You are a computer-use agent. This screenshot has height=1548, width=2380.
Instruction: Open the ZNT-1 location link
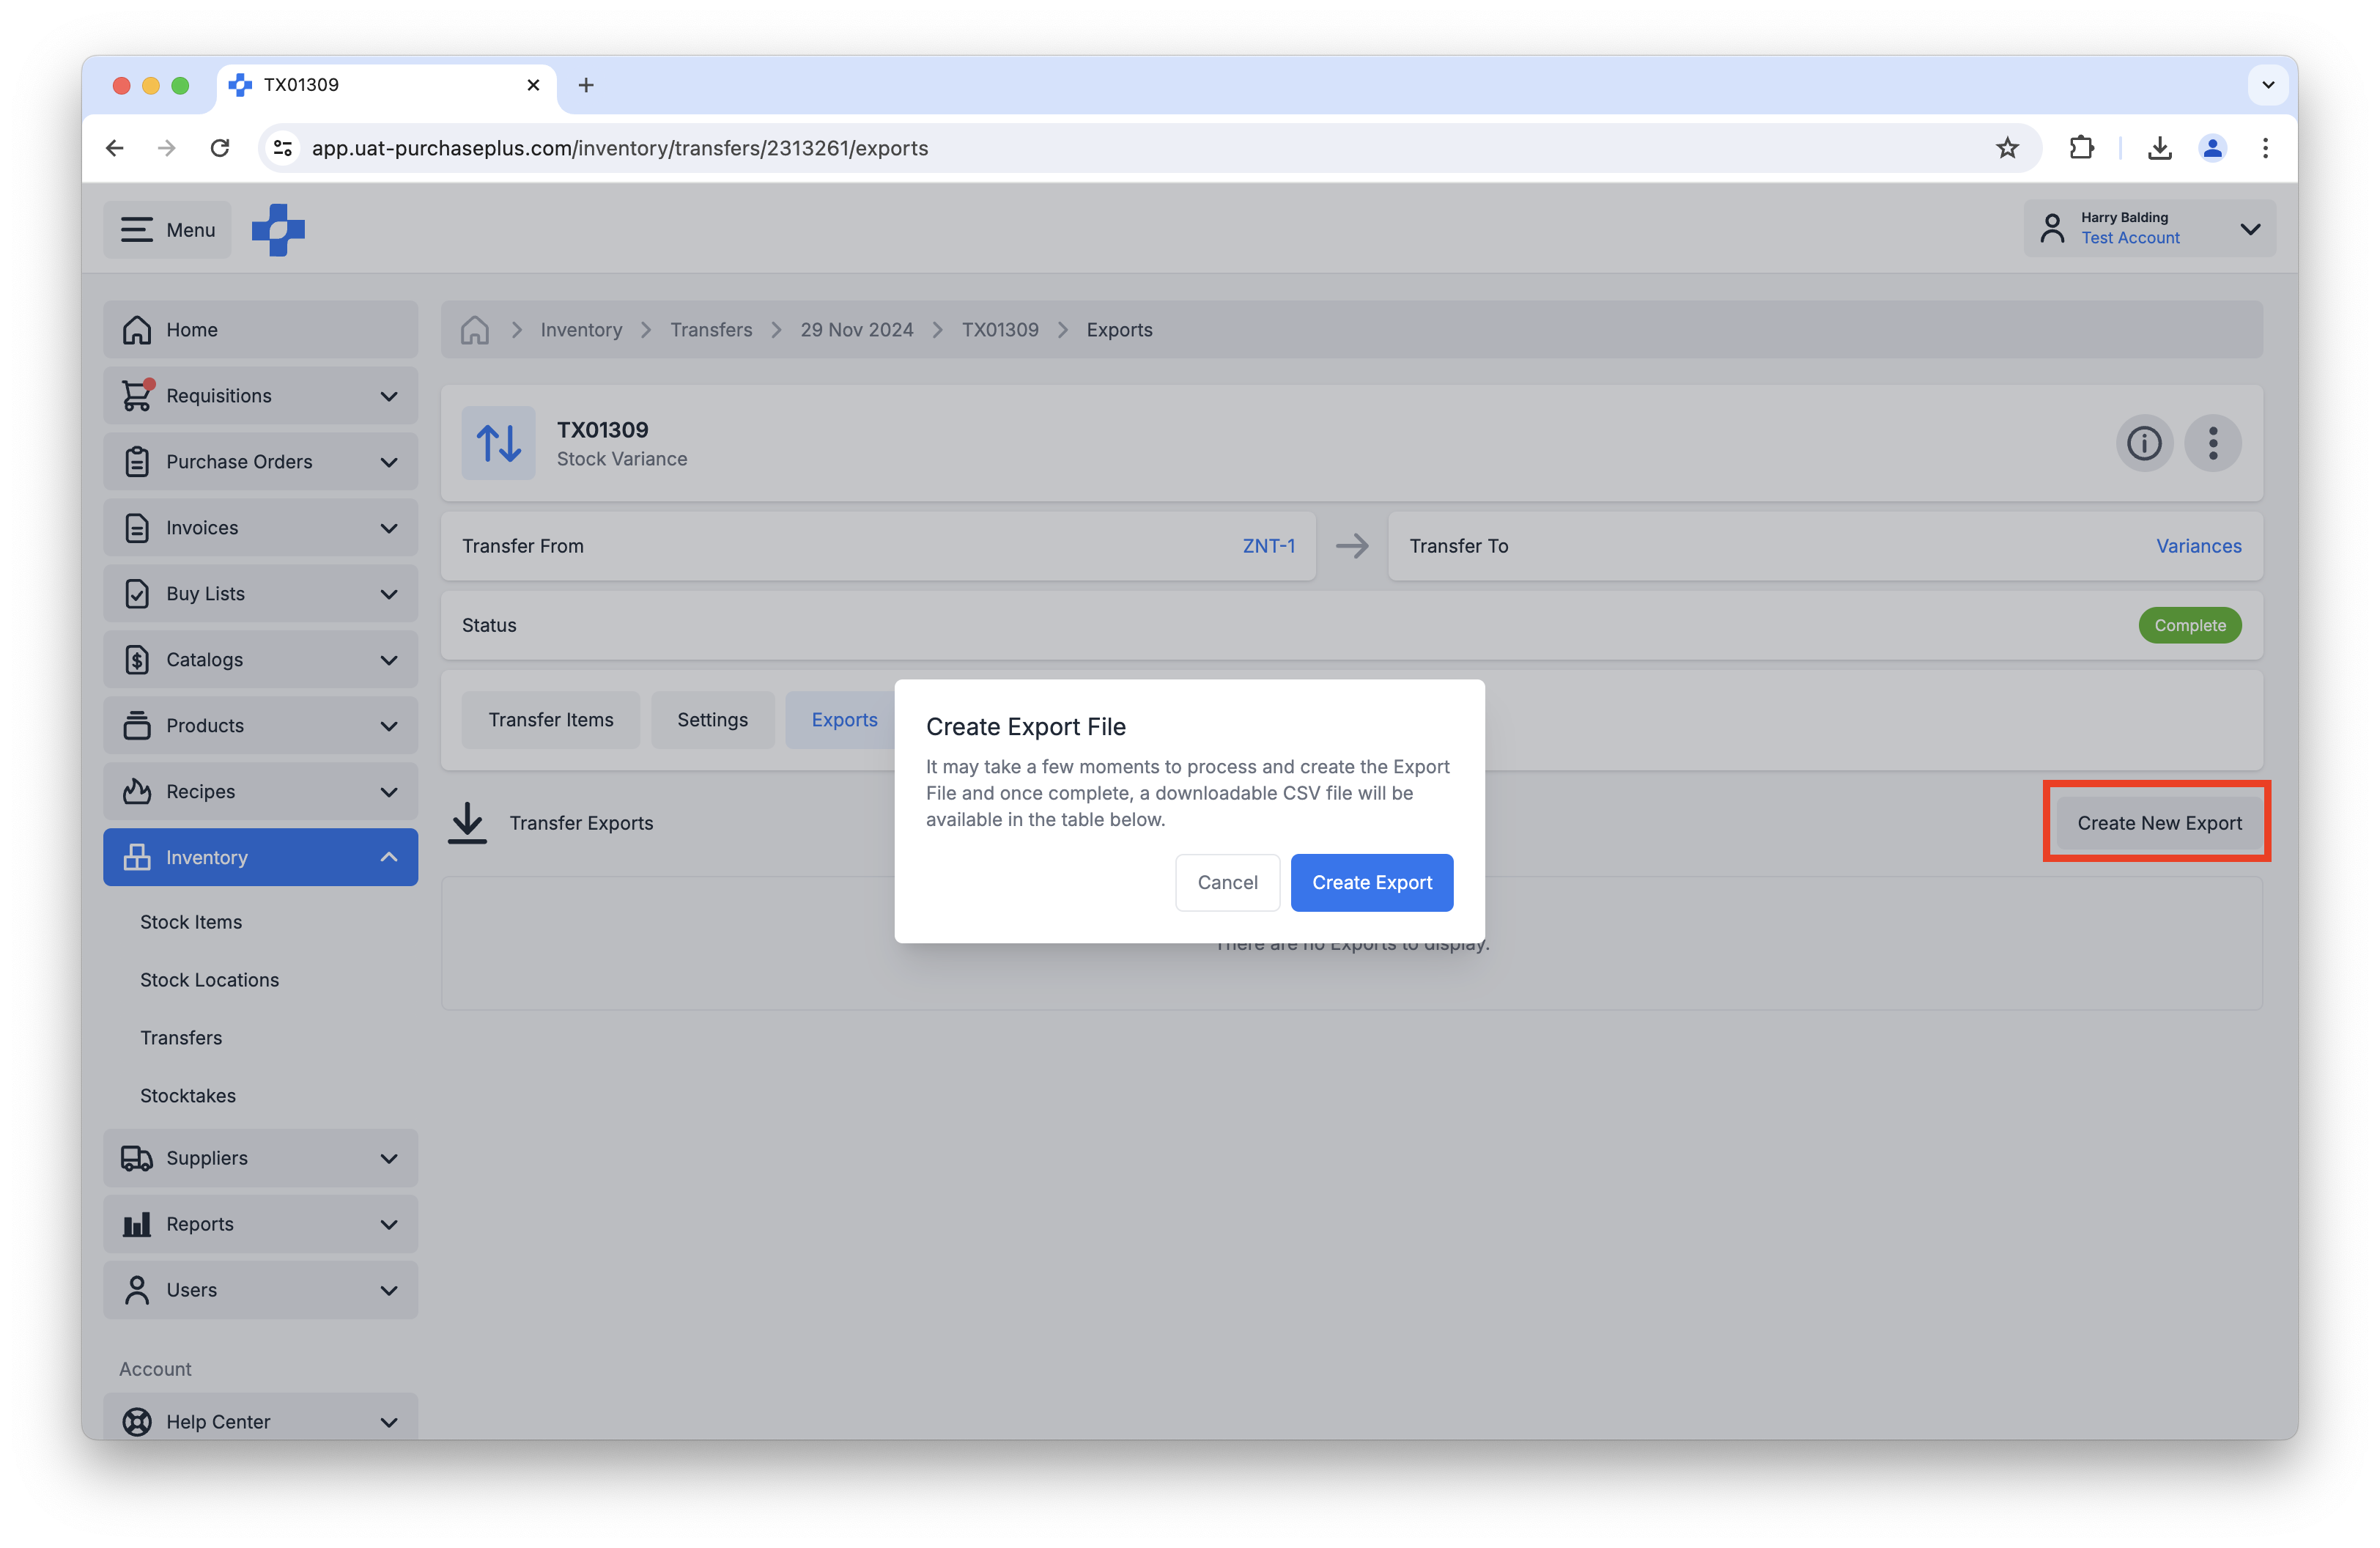1268,546
